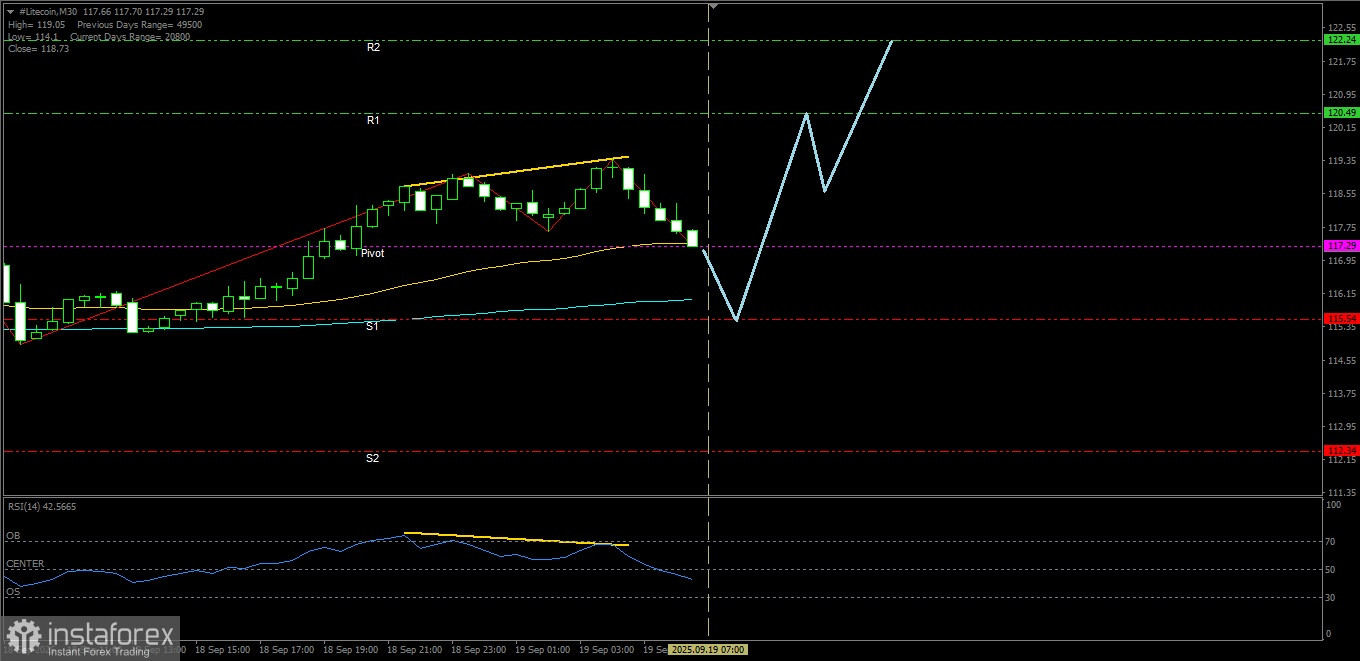The width and height of the screenshot is (1360, 661).
Task: Click 70 on the RSI scale
Action: [1331, 541]
